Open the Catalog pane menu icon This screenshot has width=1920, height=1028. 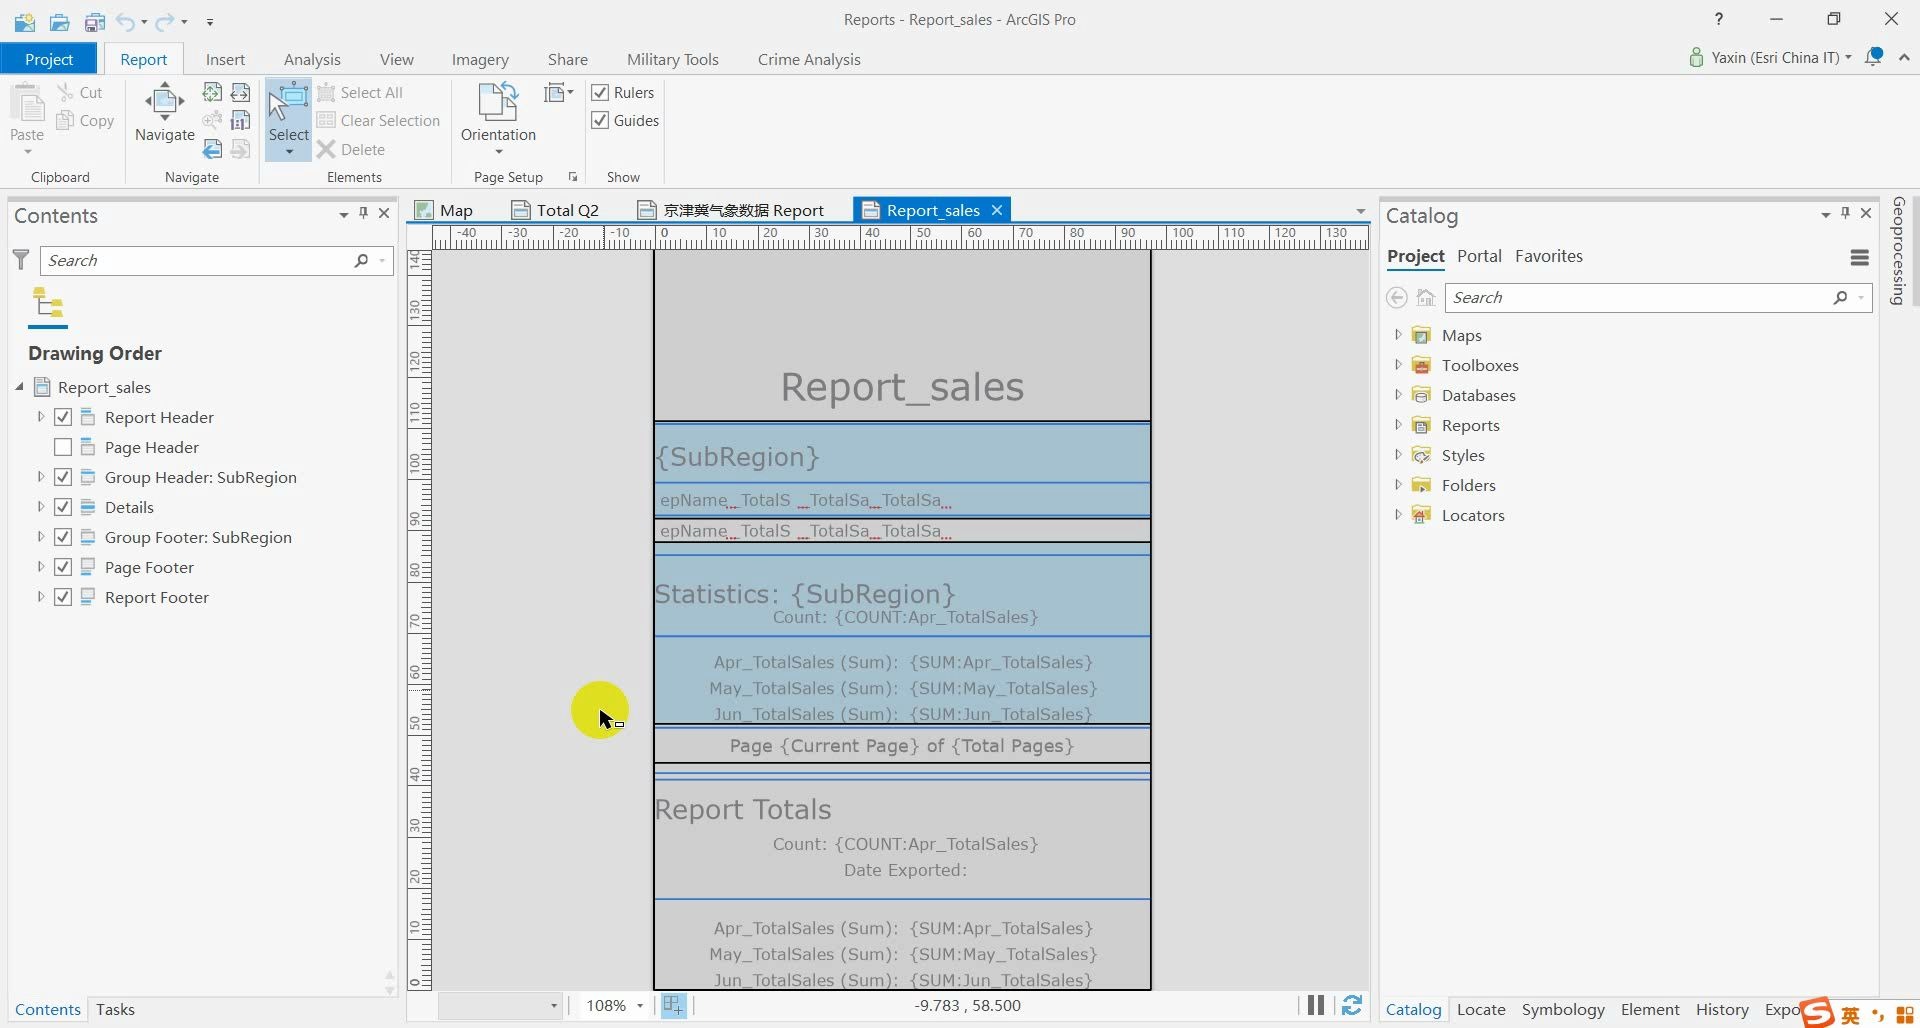[1860, 258]
